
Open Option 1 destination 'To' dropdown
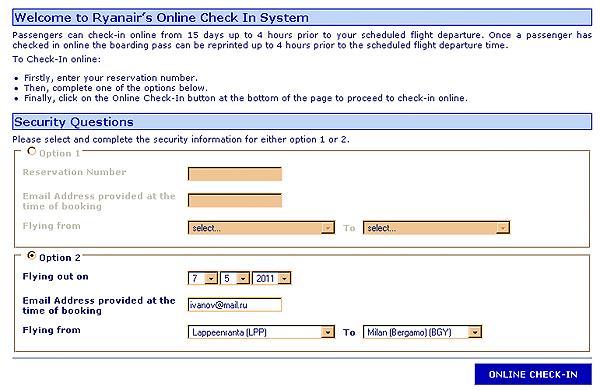436,228
